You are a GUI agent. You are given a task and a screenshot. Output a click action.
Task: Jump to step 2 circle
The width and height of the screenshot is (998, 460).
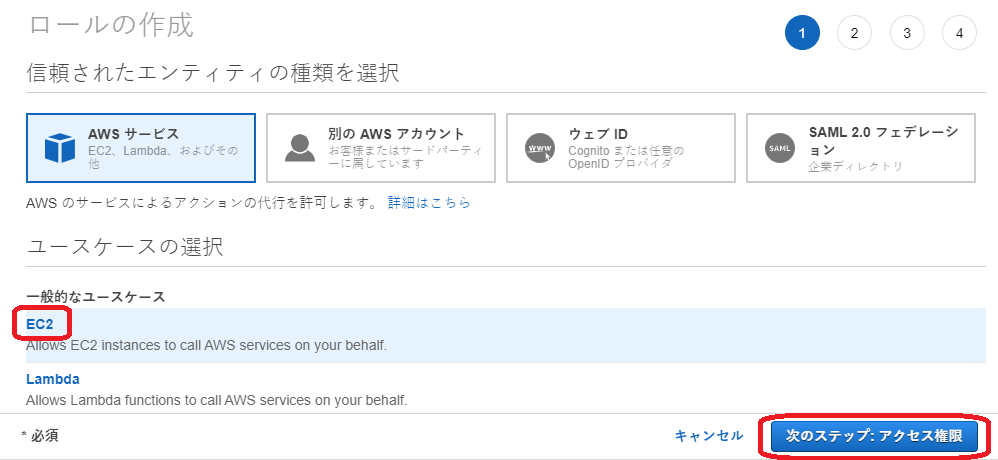854,33
